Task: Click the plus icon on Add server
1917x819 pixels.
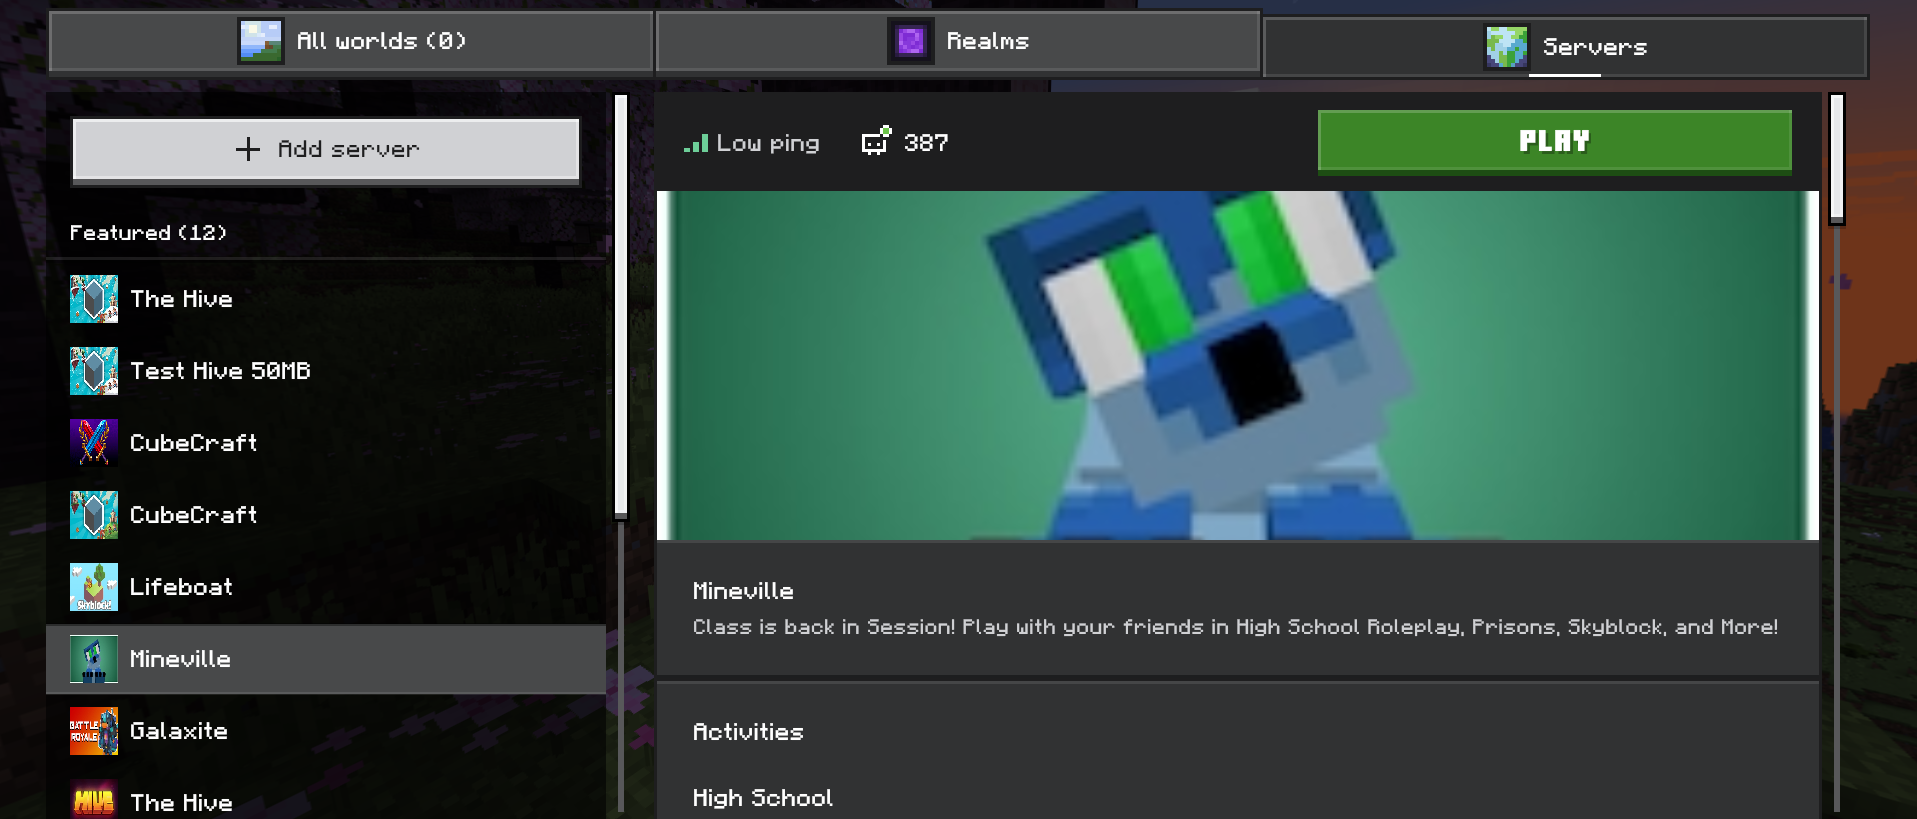Action: click(x=248, y=149)
